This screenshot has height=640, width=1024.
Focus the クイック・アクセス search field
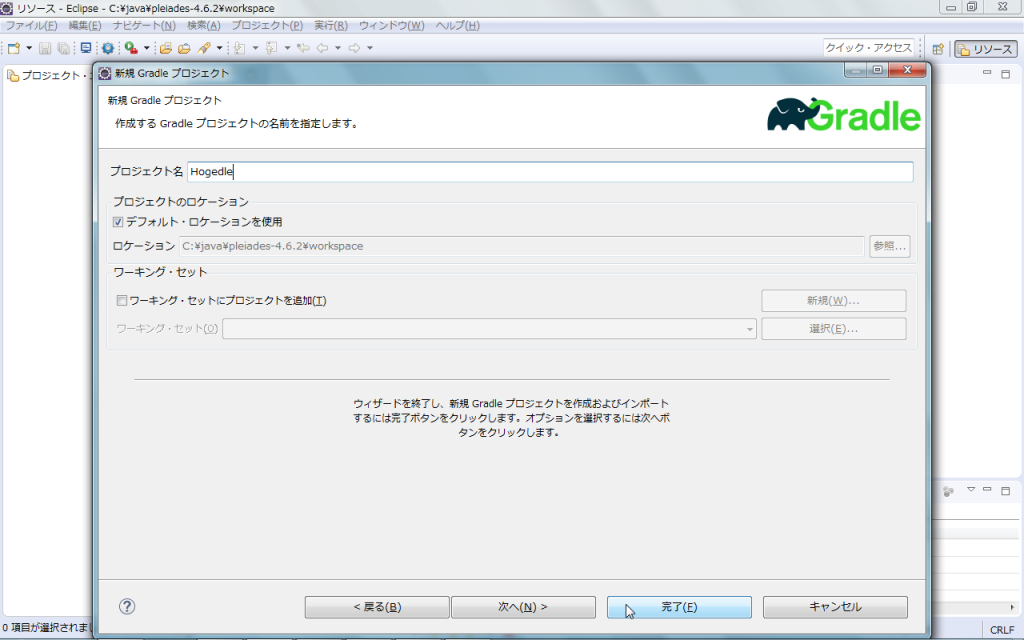coord(868,48)
